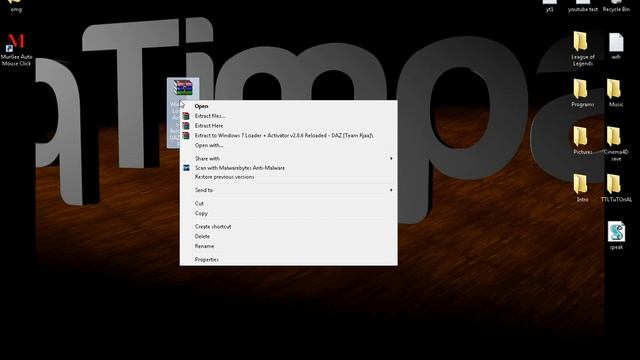640x360 pixels.
Task: Expand the Send to submenu arrow
Action: (391, 190)
